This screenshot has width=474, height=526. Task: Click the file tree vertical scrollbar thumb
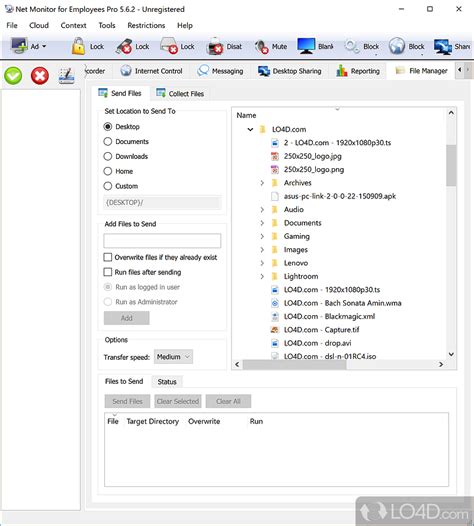451,165
